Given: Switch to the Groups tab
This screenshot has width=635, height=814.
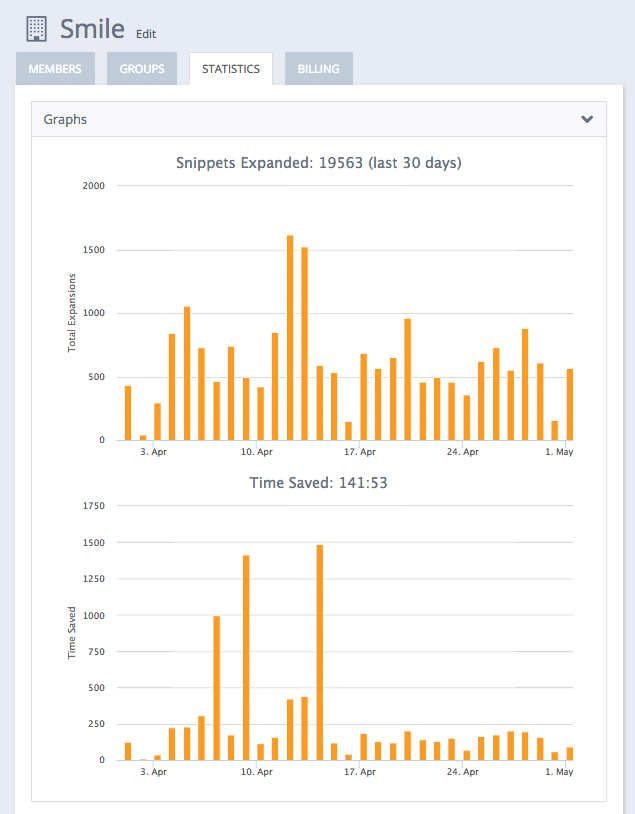Looking at the screenshot, I should point(142,69).
